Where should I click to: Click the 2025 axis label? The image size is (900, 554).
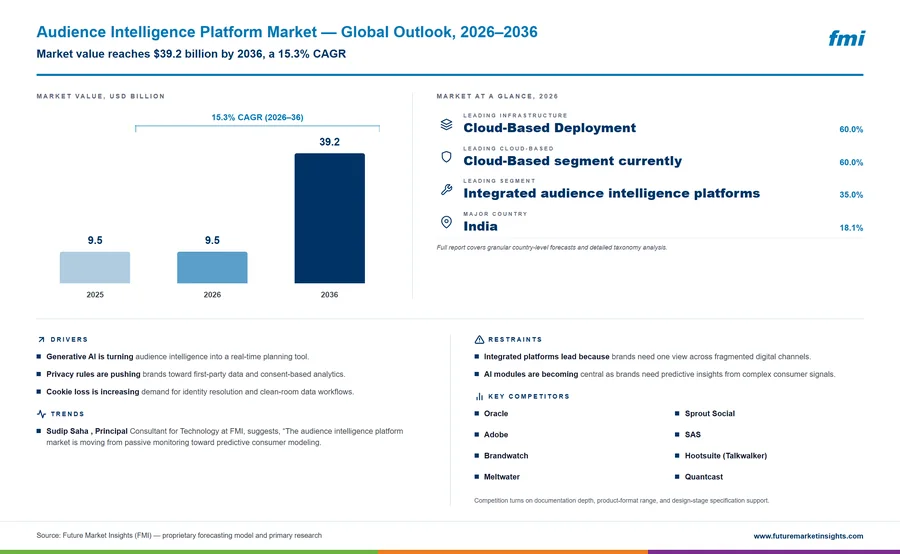95,295
